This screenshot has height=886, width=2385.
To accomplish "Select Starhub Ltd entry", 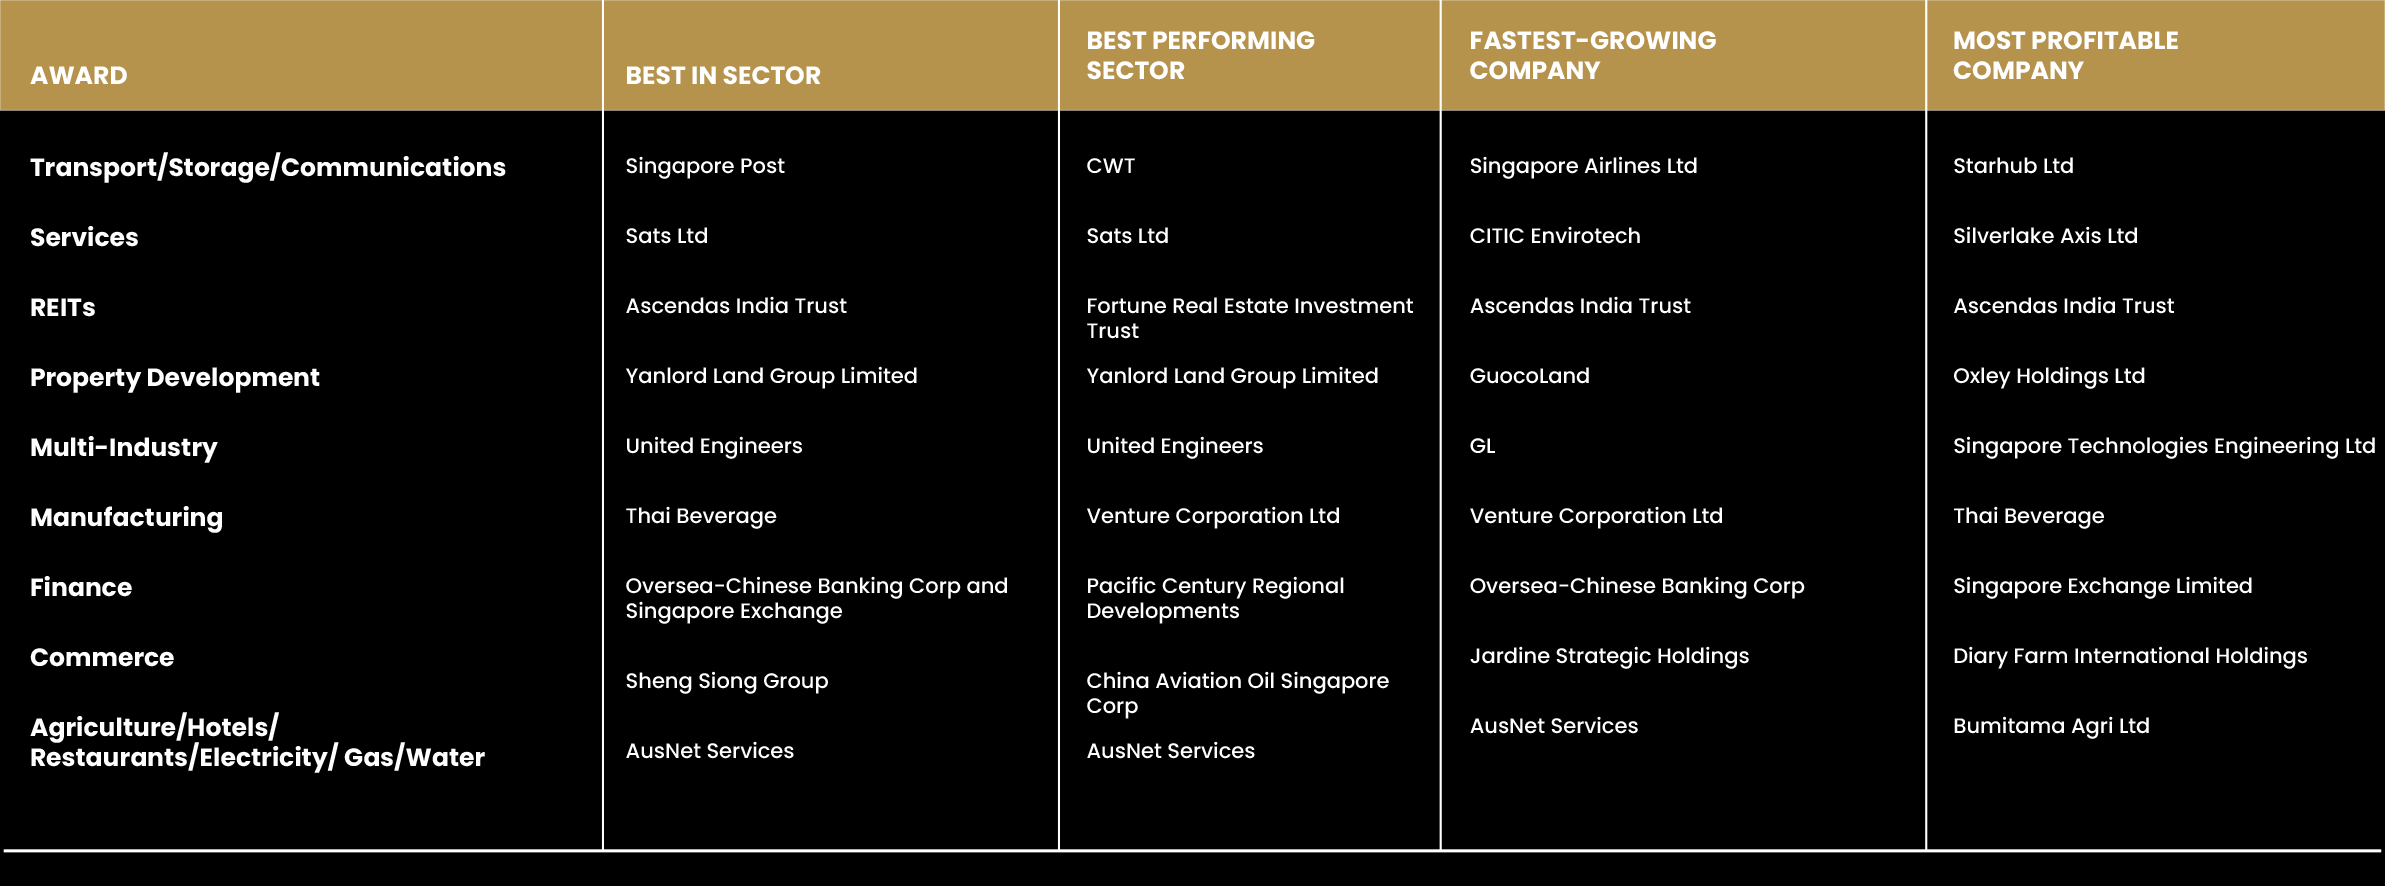I will [2013, 166].
